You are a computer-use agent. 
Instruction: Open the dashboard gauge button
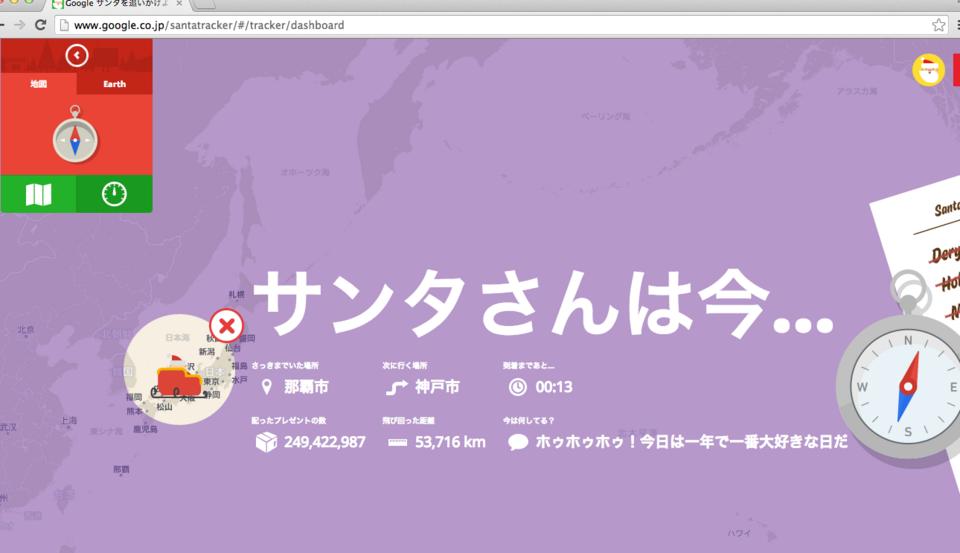(x=114, y=194)
